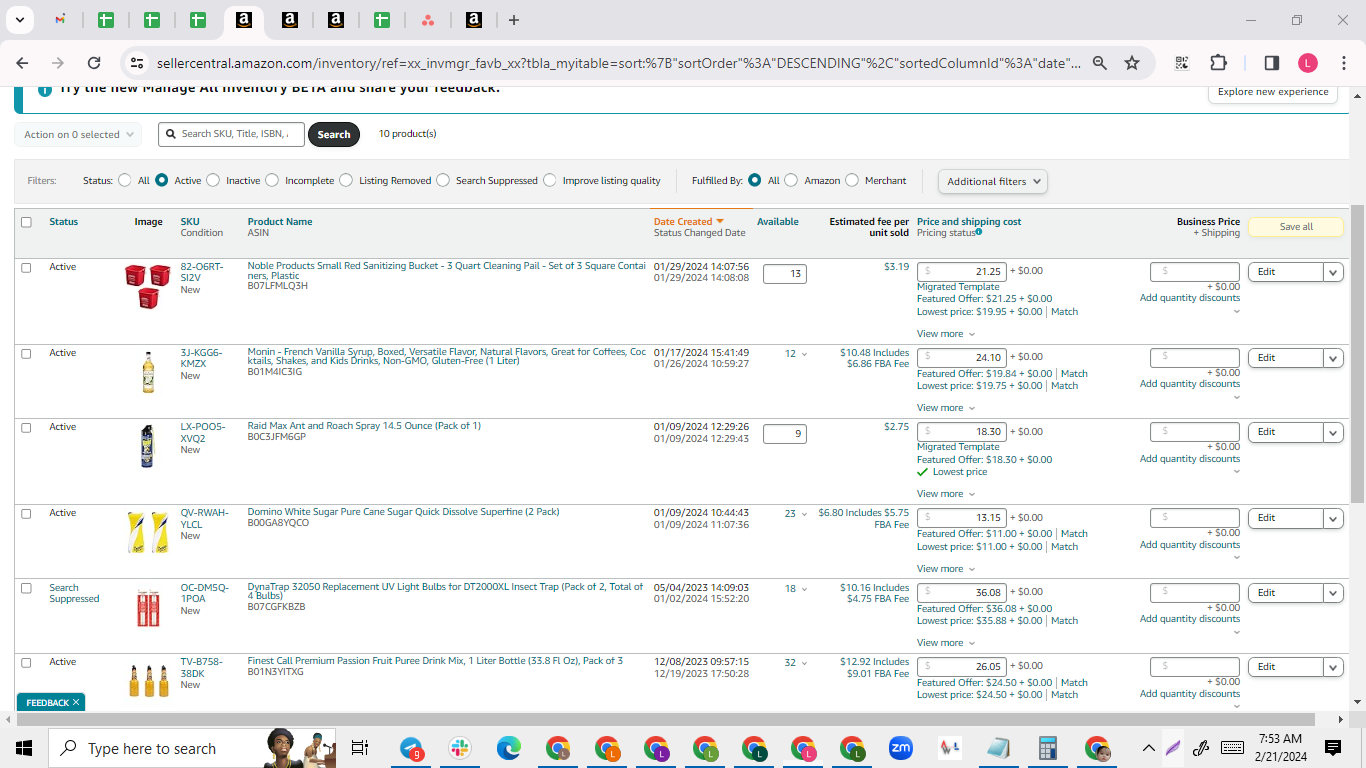Viewport: 1366px width, 768px height.
Task: Open Slack from the taskbar
Action: point(460,748)
